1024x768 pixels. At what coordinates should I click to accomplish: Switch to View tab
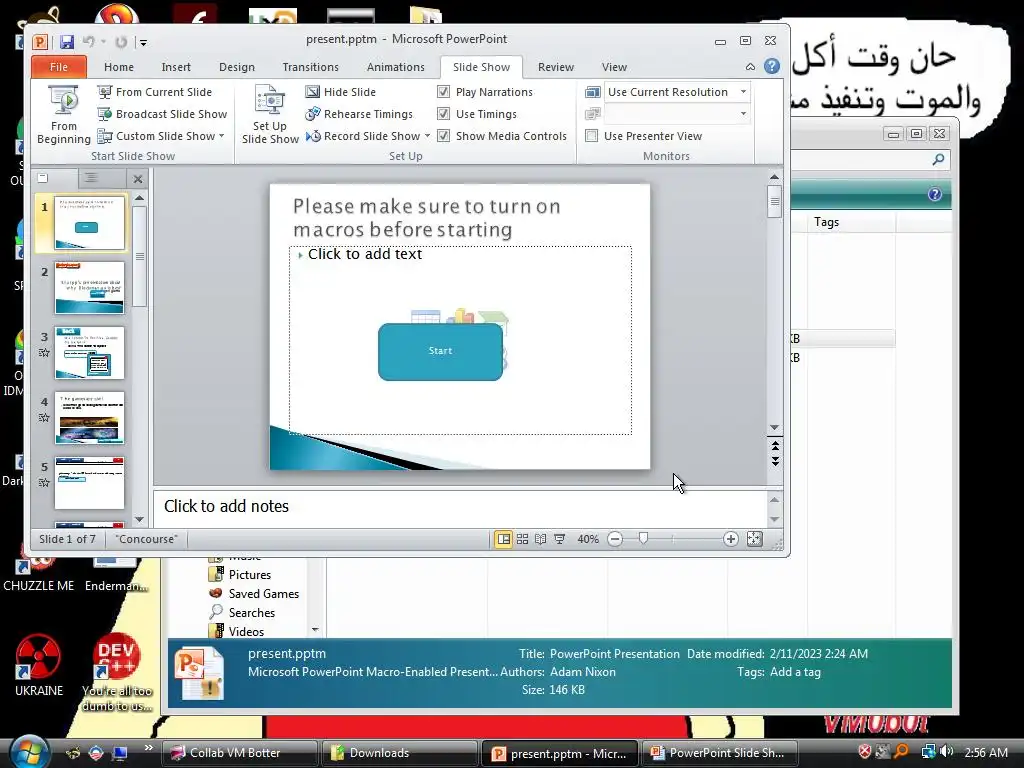click(x=615, y=67)
